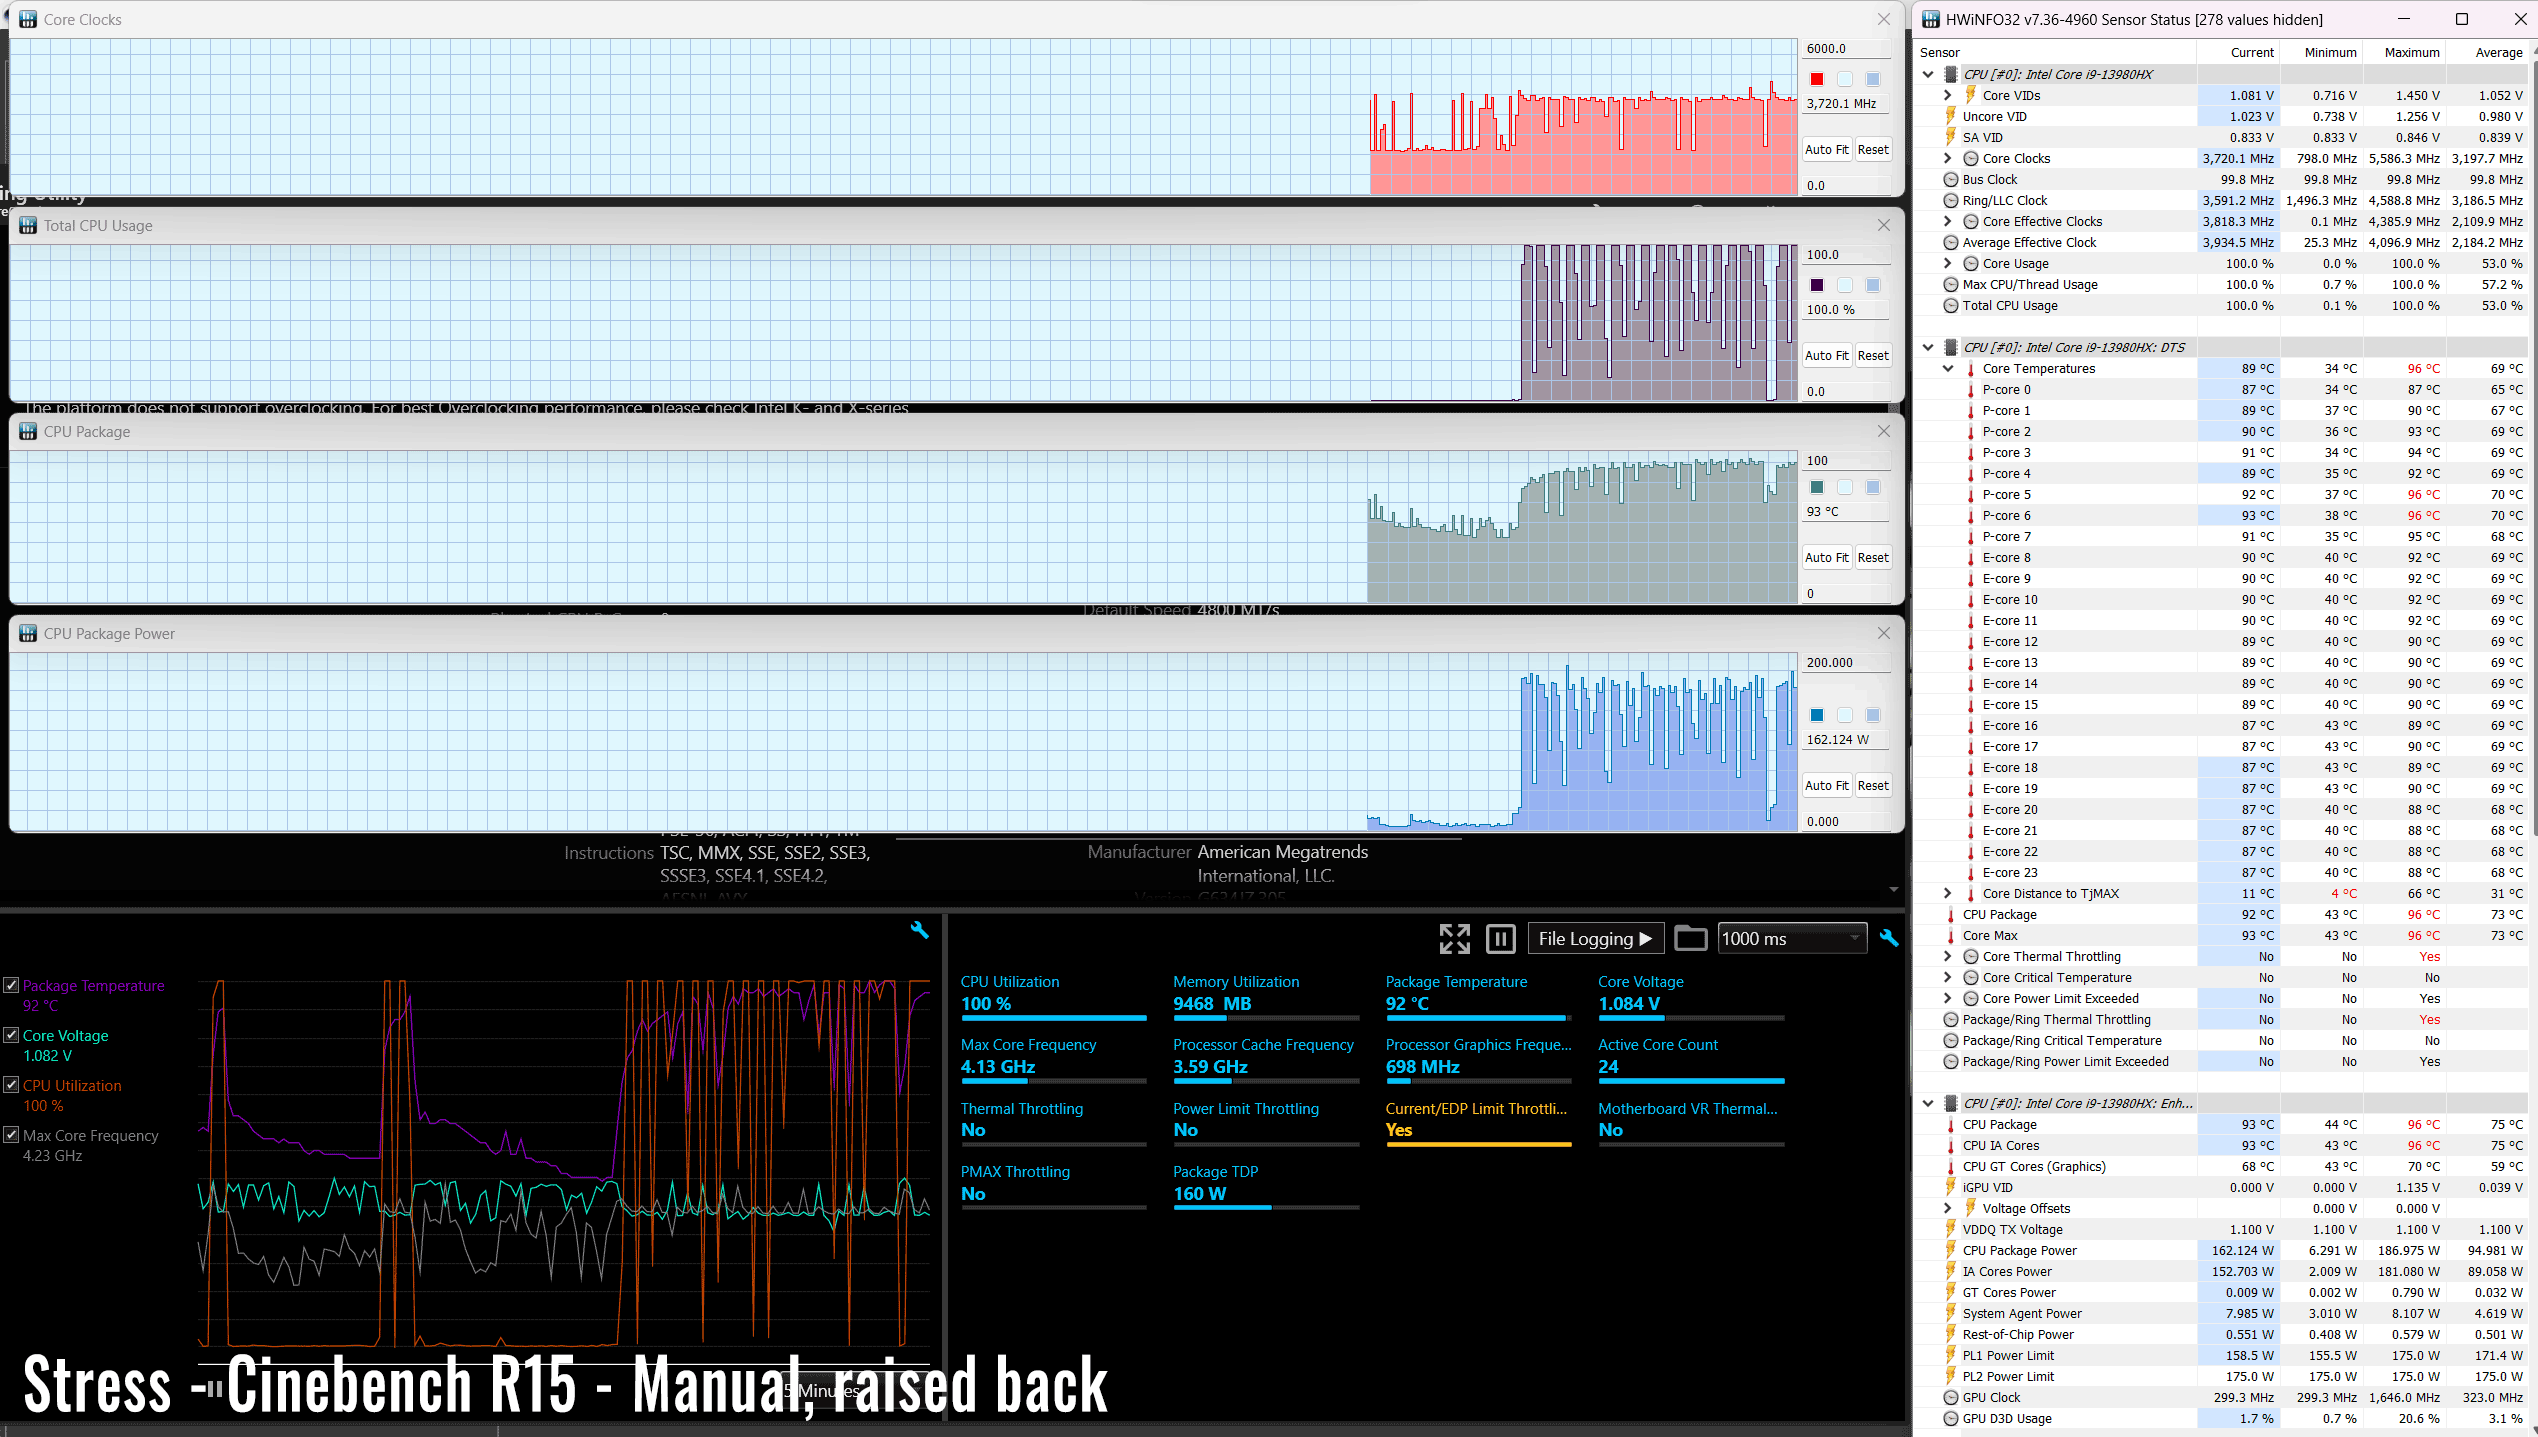The height and width of the screenshot is (1437, 2538).
Task: Expand the Core Power Limit Exceeded row
Action: coord(1947,999)
